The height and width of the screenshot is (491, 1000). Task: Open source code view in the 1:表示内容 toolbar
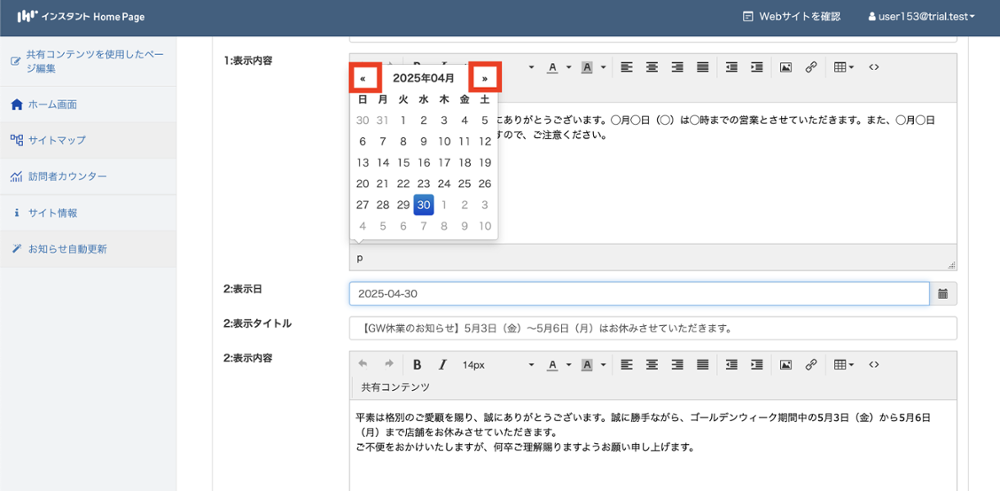click(874, 67)
